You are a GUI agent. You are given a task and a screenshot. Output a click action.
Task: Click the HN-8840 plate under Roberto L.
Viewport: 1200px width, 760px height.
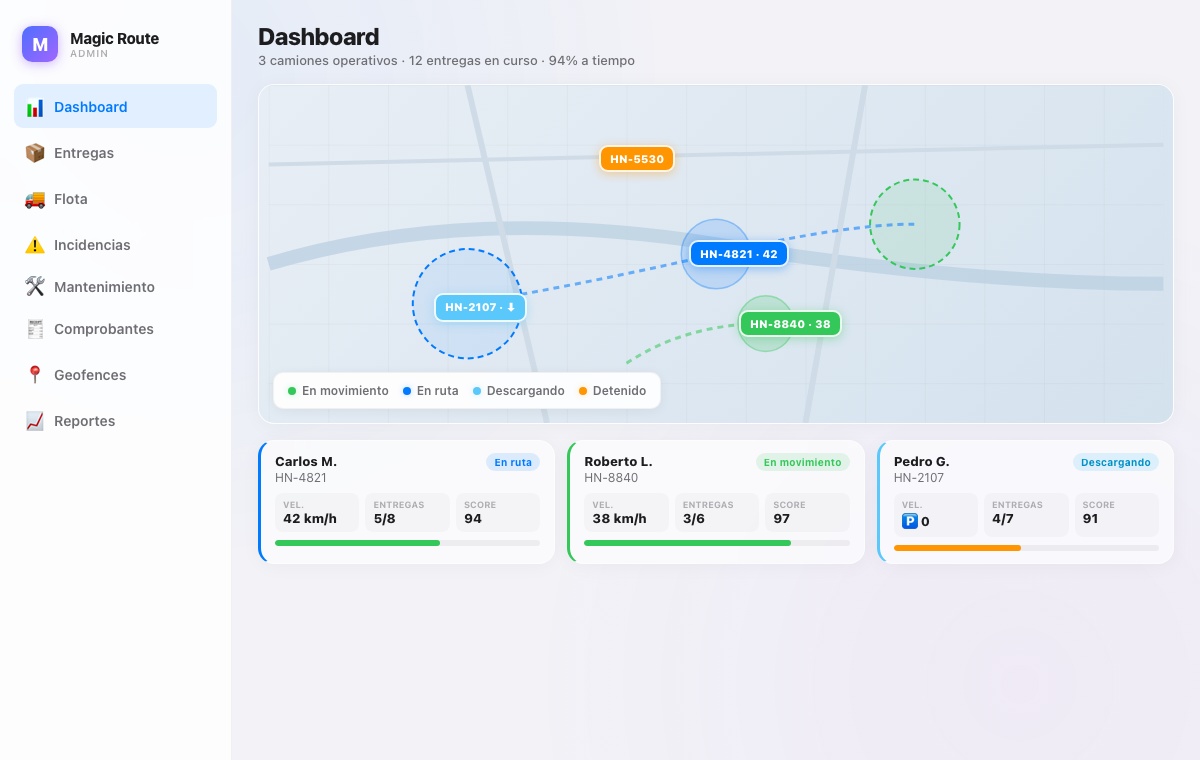[x=611, y=478]
